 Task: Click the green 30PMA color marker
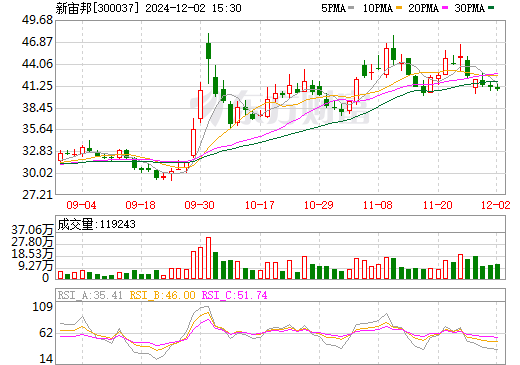[x=491, y=8]
